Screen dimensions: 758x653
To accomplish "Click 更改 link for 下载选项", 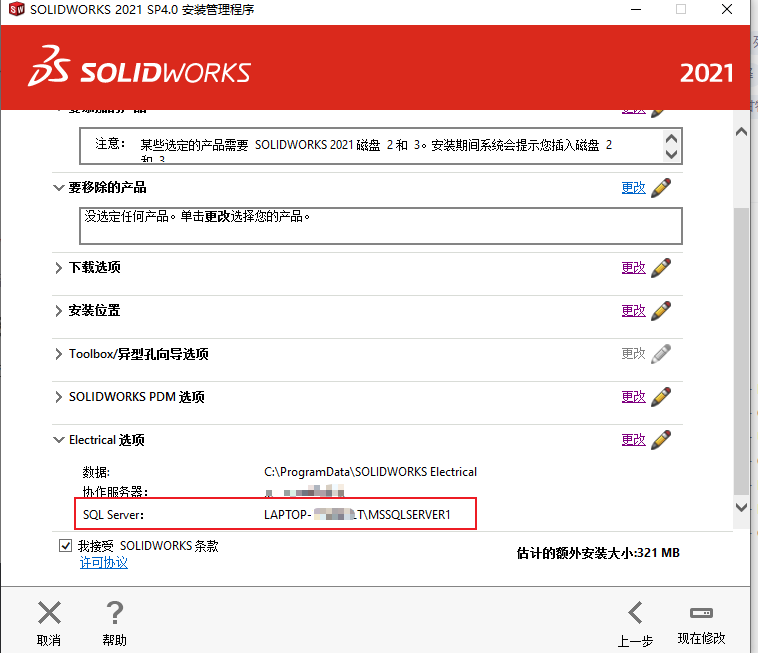I will 633,267.
